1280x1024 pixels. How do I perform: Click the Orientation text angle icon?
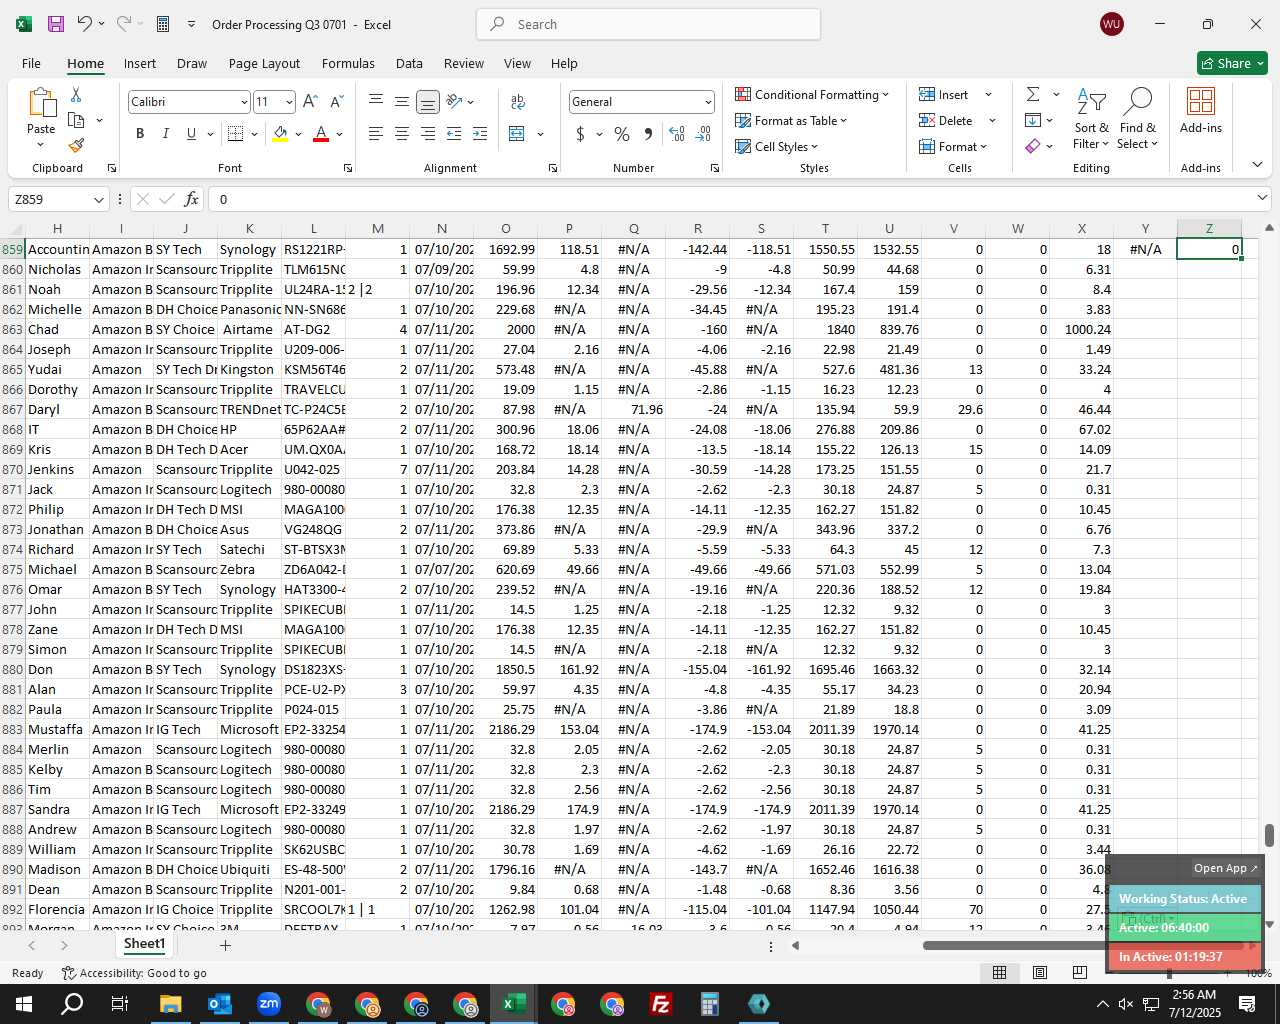click(454, 101)
